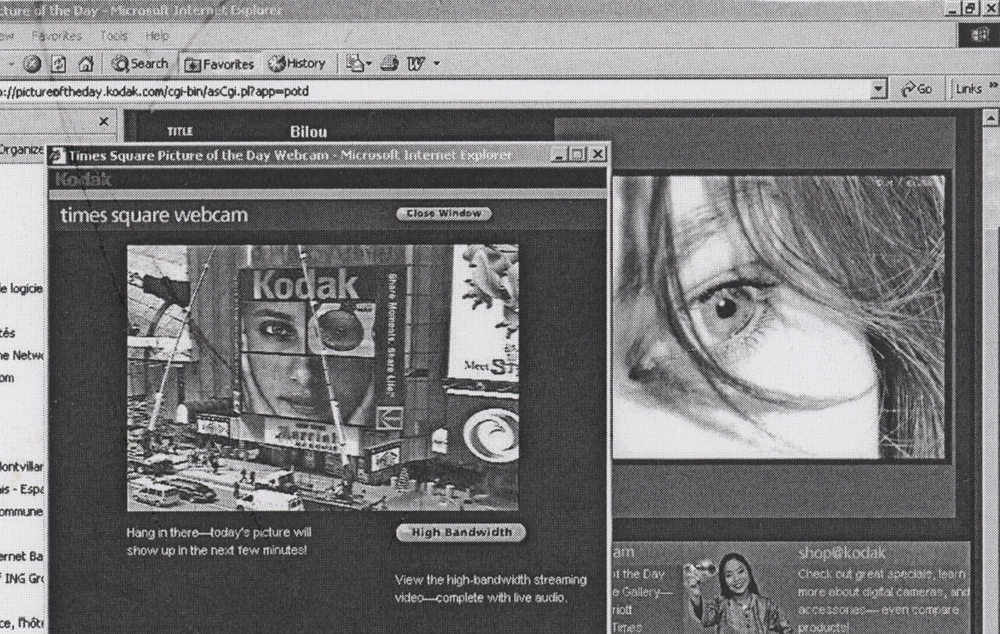Viewport: 1000px width, 634px height.
Task: Click the Print icon in toolbar
Action: [x=390, y=63]
